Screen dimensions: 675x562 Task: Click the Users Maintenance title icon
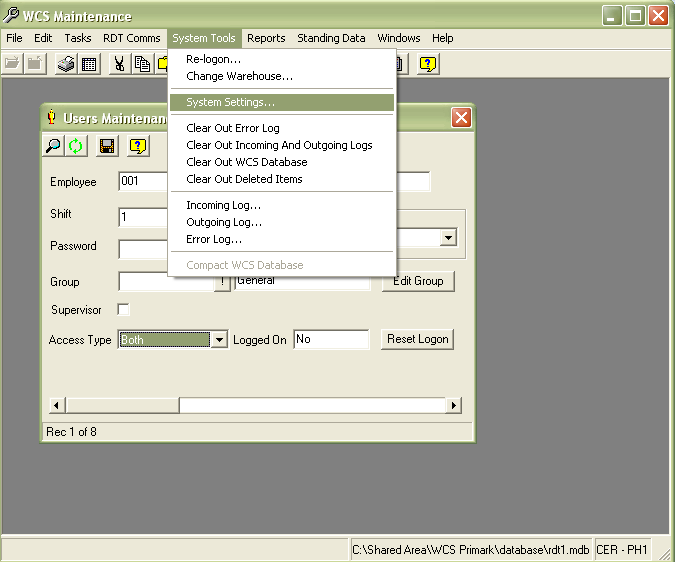pyautogui.click(x=52, y=117)
